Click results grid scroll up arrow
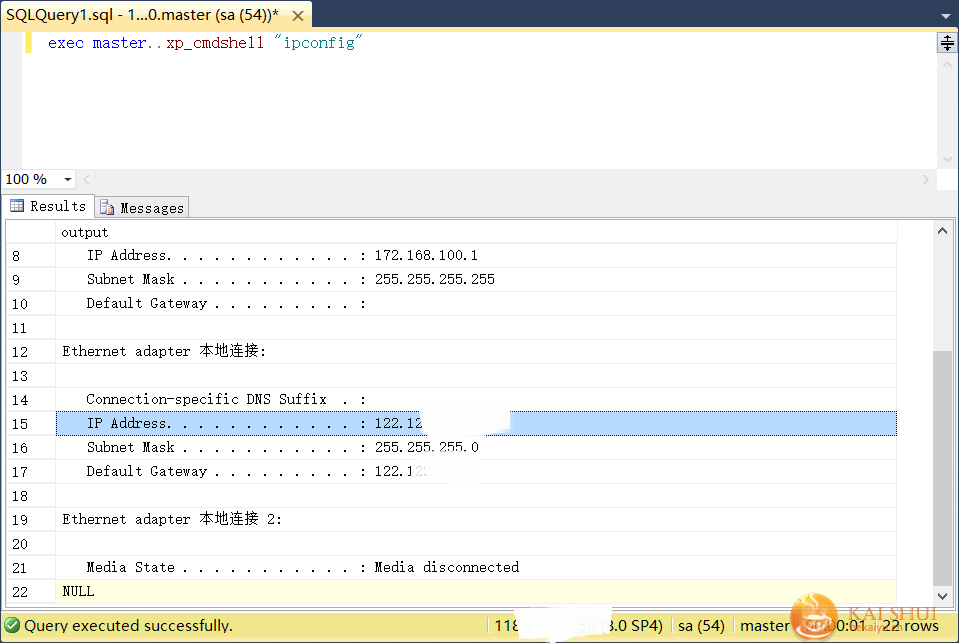Image resolution: width=959 pixels, height=643 pixels. pos(942,231)
